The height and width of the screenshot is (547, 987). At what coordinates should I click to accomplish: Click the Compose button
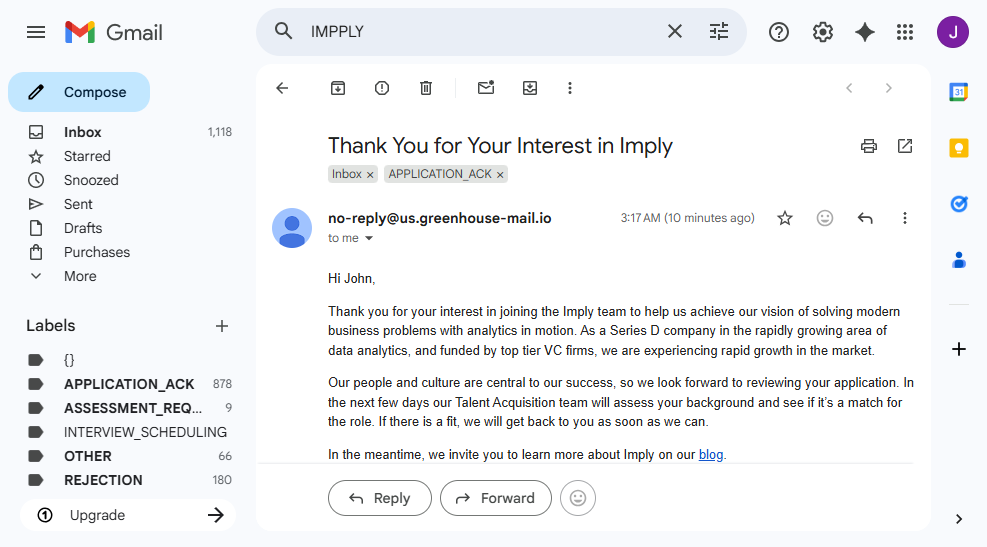pos(79,92)
